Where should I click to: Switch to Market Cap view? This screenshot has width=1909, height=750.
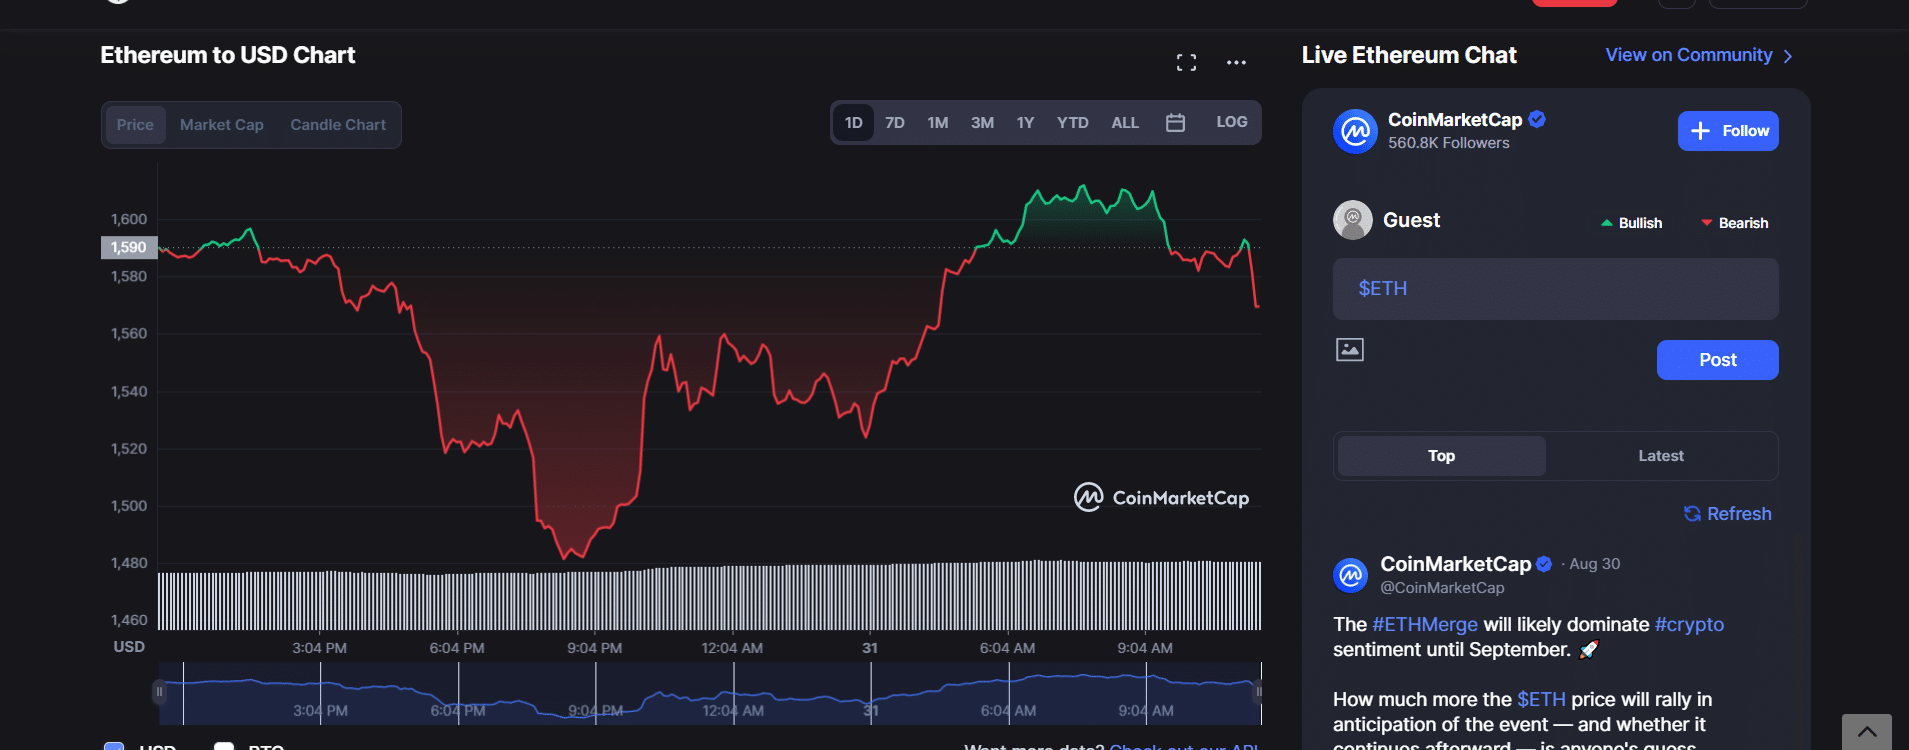(x=222, y=125)
